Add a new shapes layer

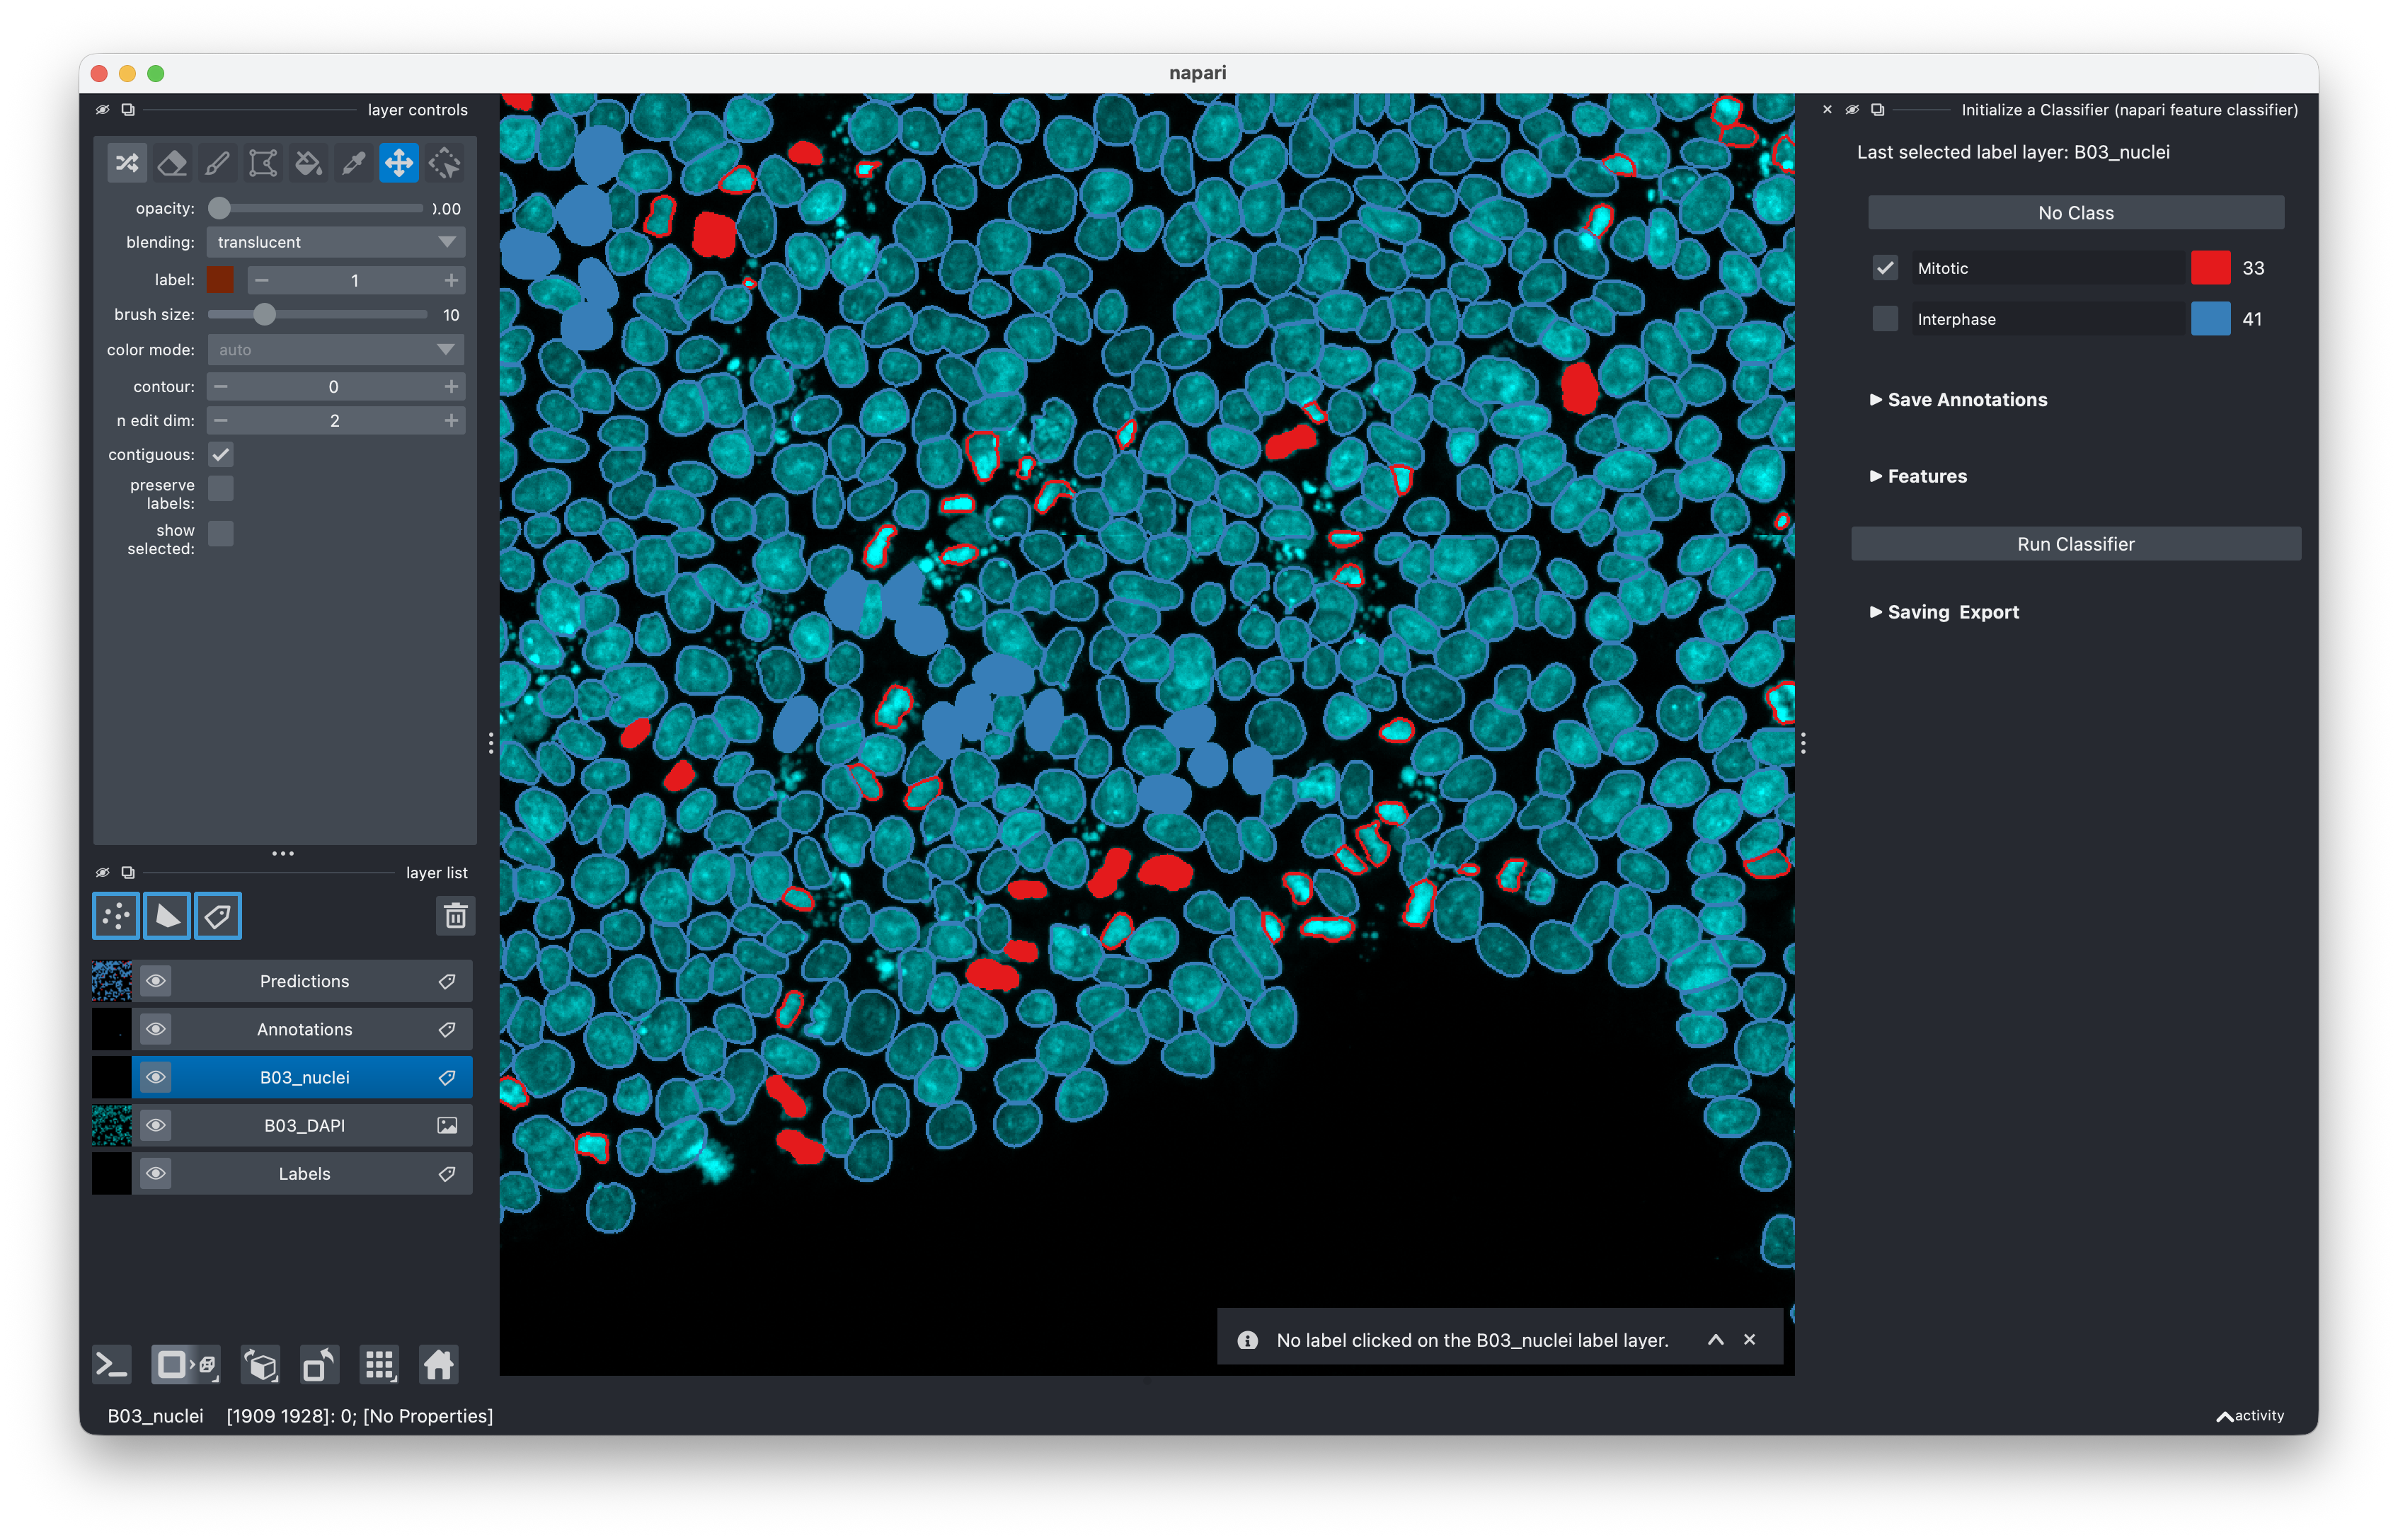pos(167,916)
